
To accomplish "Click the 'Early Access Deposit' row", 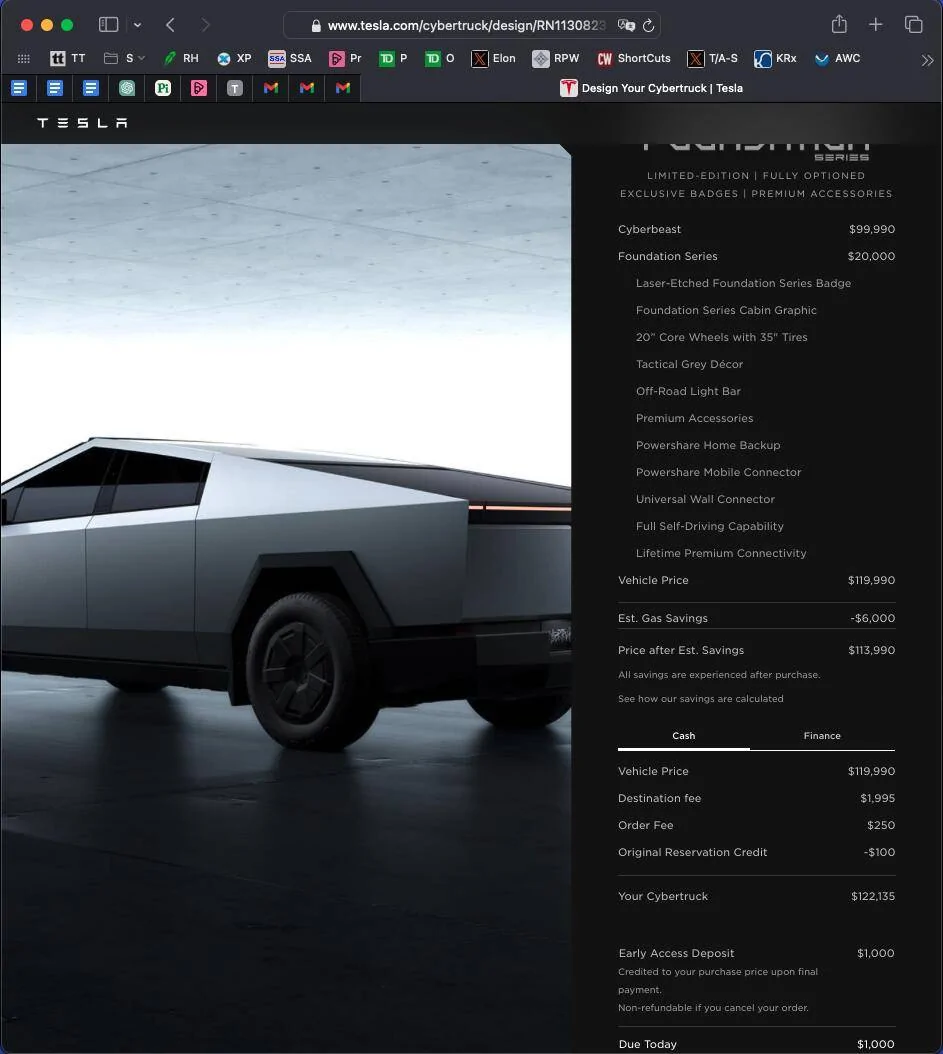I will click(756, 953).
